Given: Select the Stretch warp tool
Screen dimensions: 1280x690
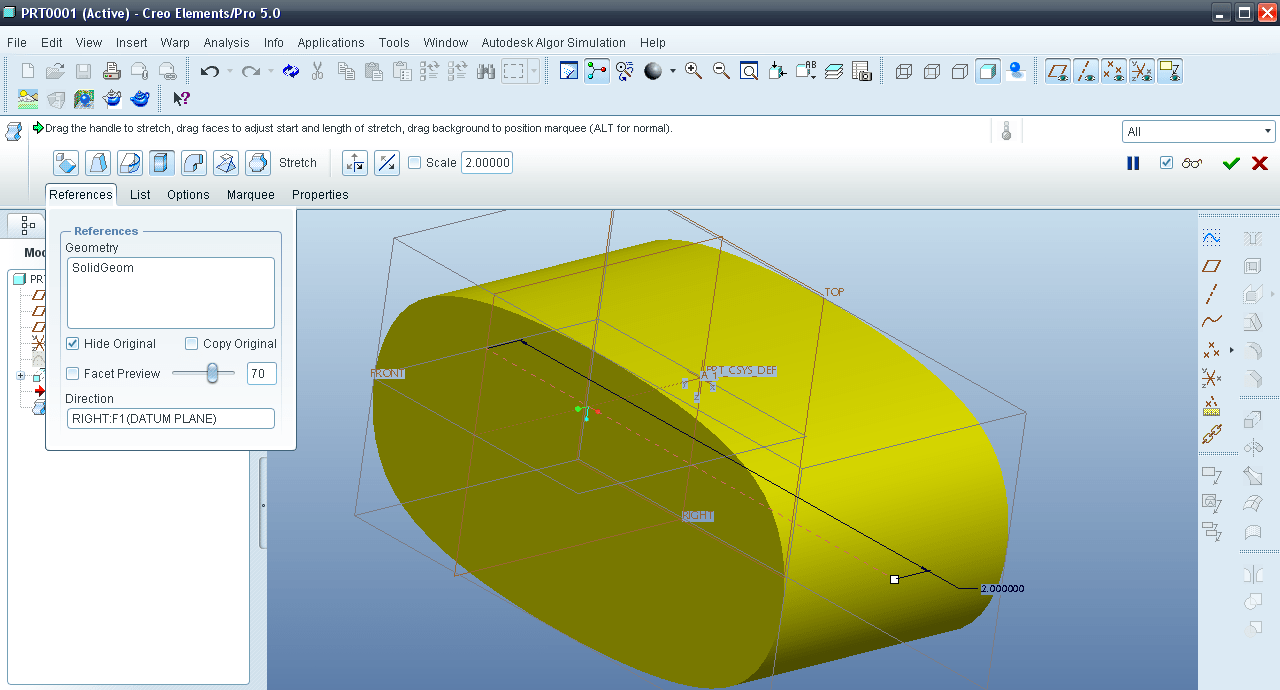Looking at the screenshot, I should coord(162,163).
